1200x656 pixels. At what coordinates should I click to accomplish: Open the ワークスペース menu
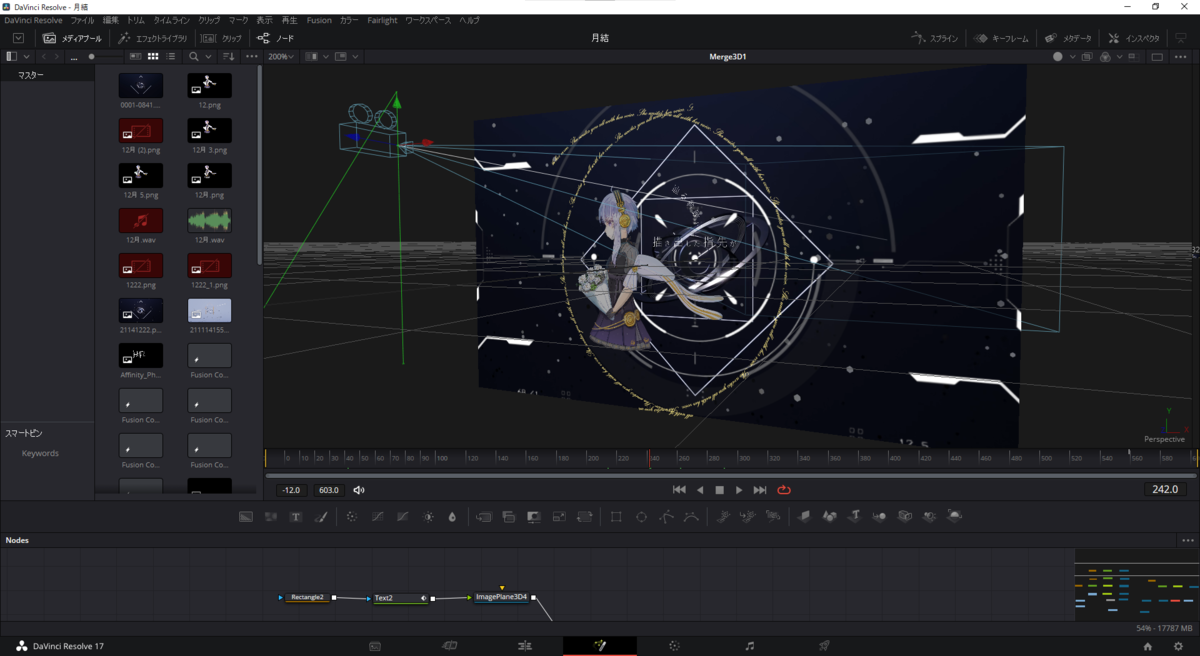click(428, 20)
